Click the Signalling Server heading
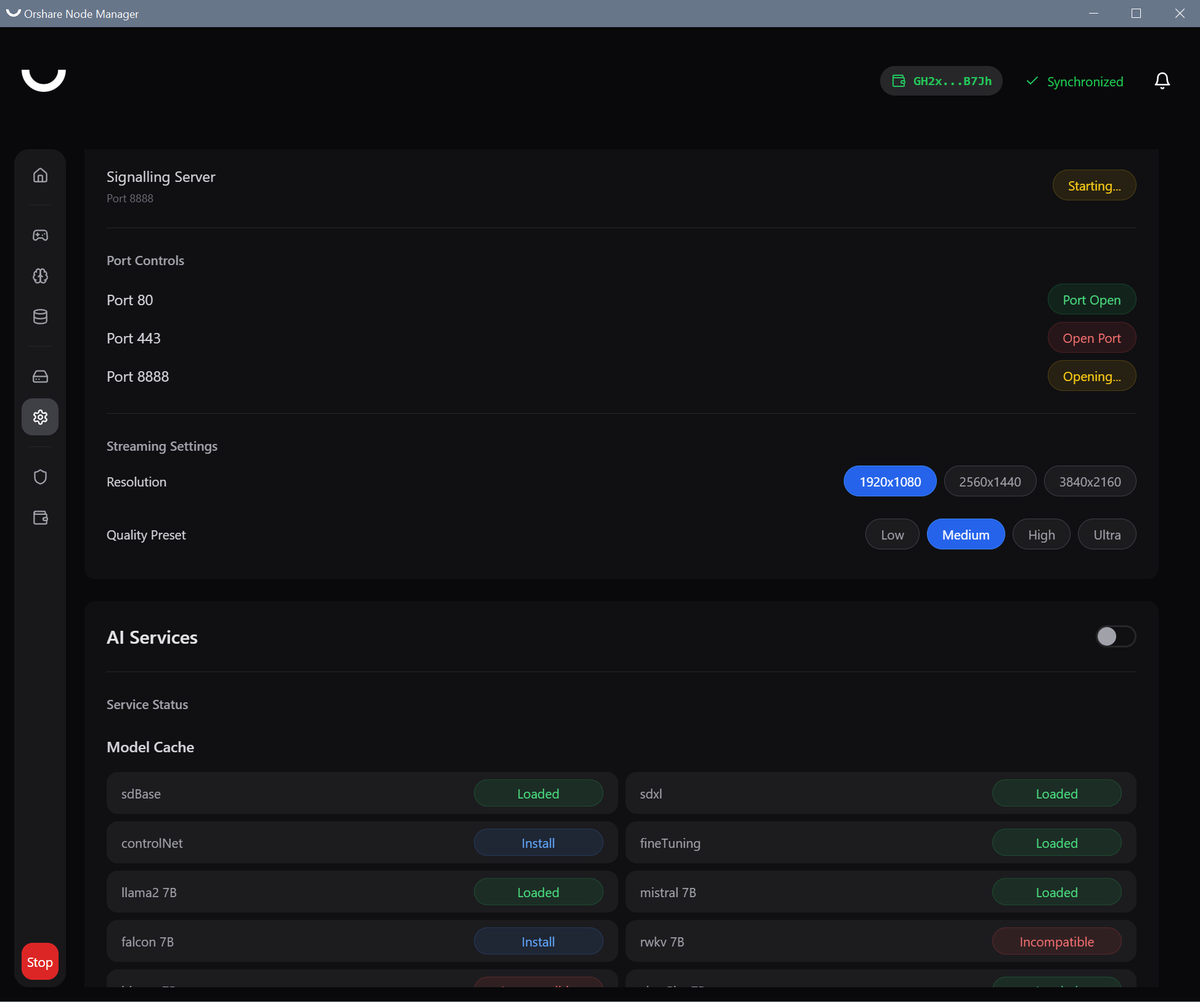This screenshot has width=1200, height=1002. coord(161,177)
